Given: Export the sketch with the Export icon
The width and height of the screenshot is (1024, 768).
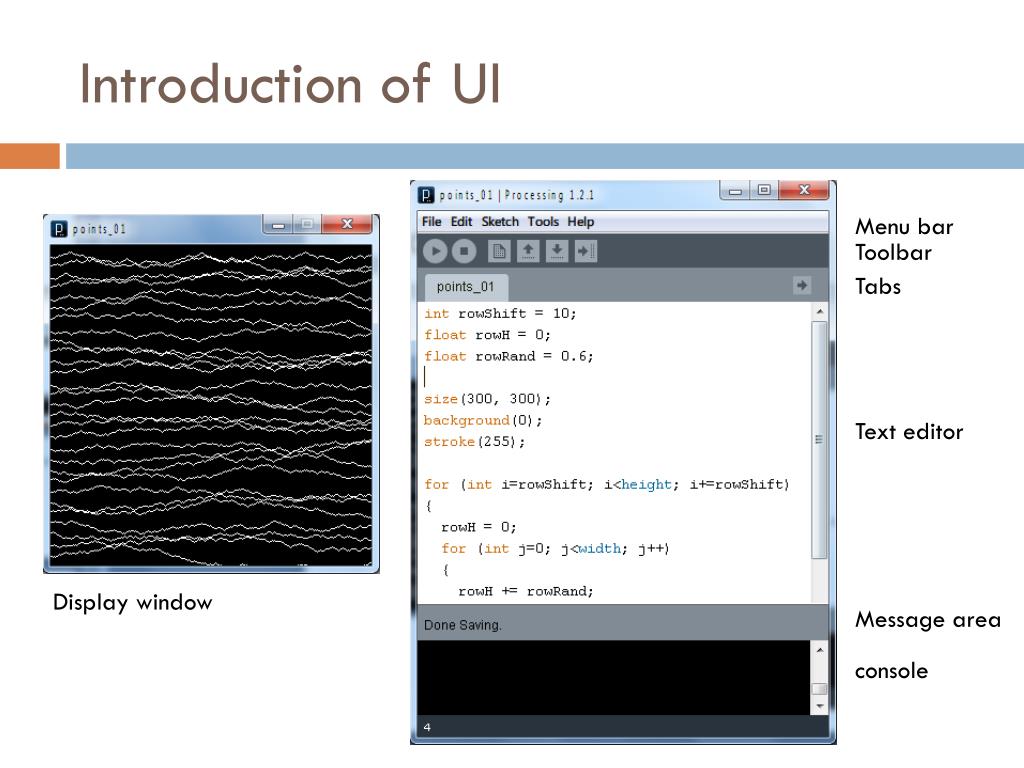Looking at the screenshot, I should point(586,251).
